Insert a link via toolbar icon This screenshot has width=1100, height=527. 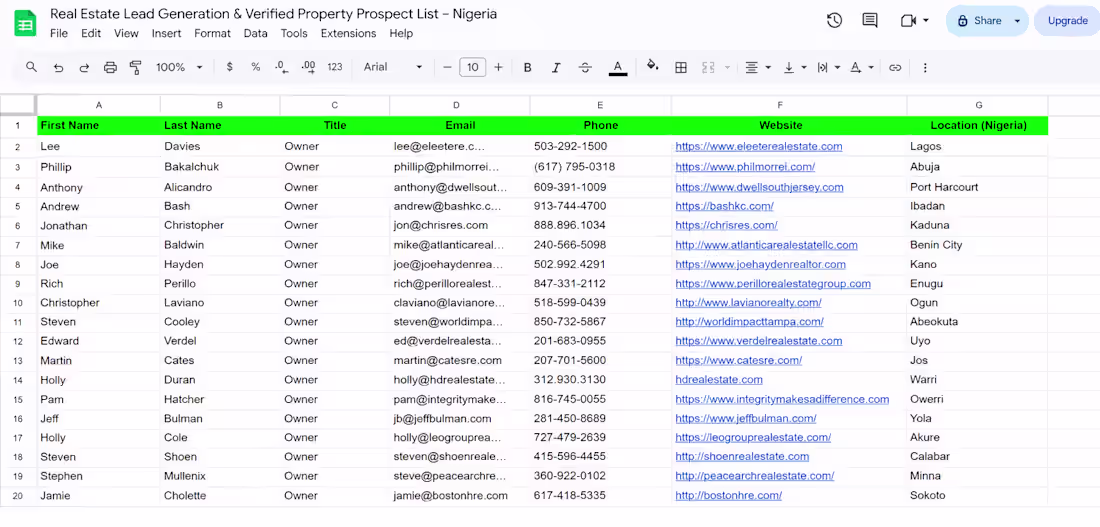(895, 67)
